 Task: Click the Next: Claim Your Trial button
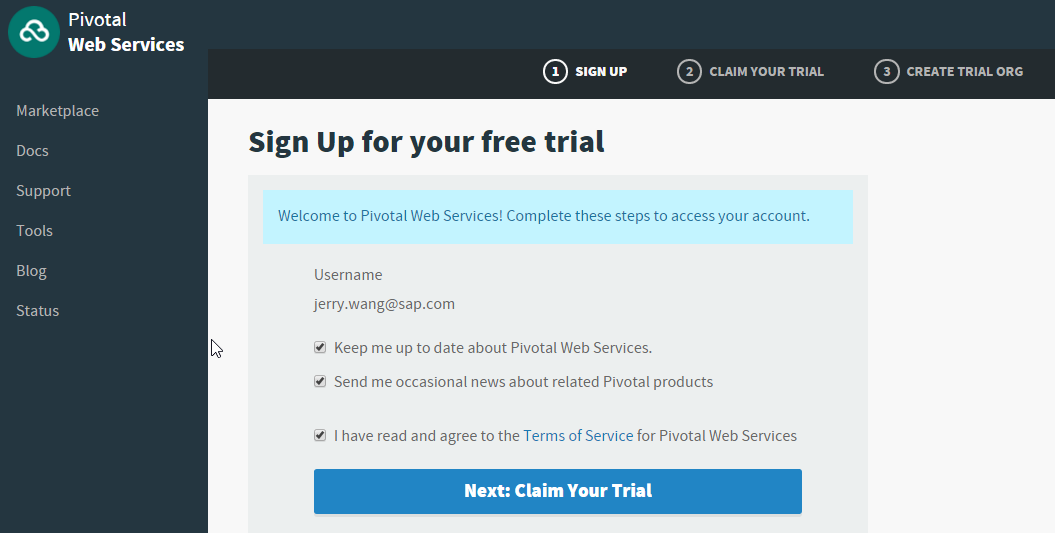[x=558, y=491]
